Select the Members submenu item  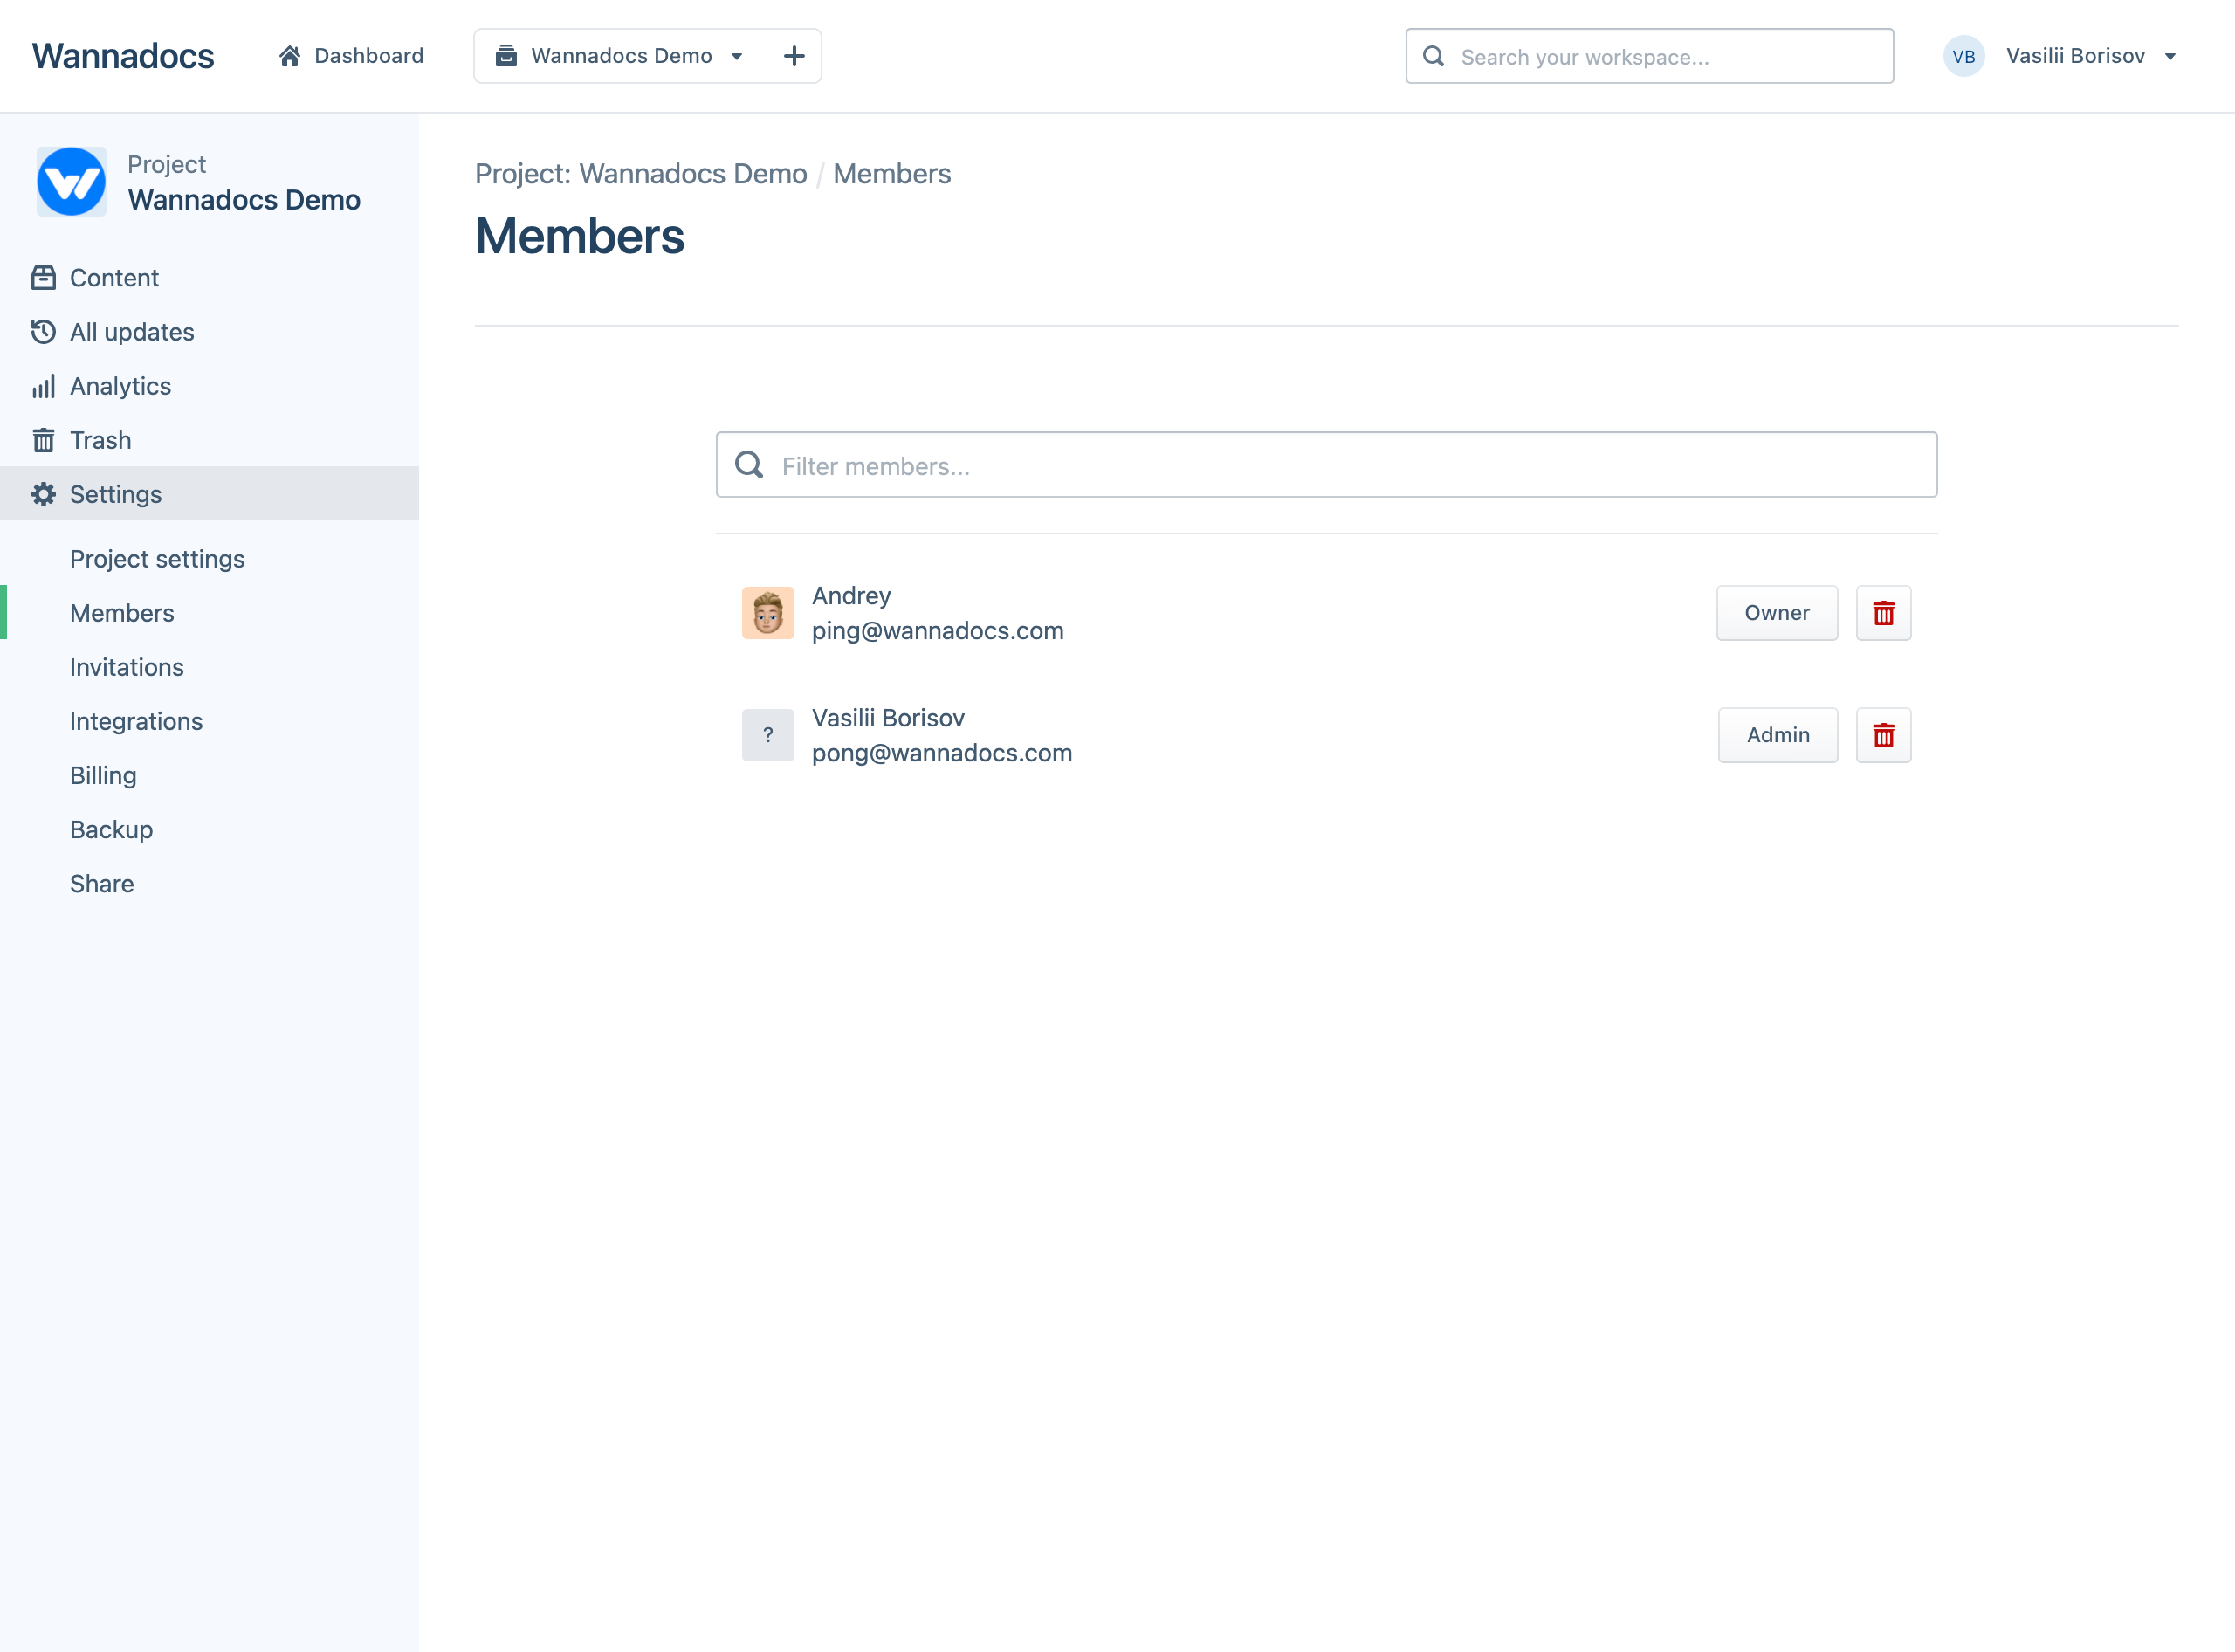tap(122, 613)
